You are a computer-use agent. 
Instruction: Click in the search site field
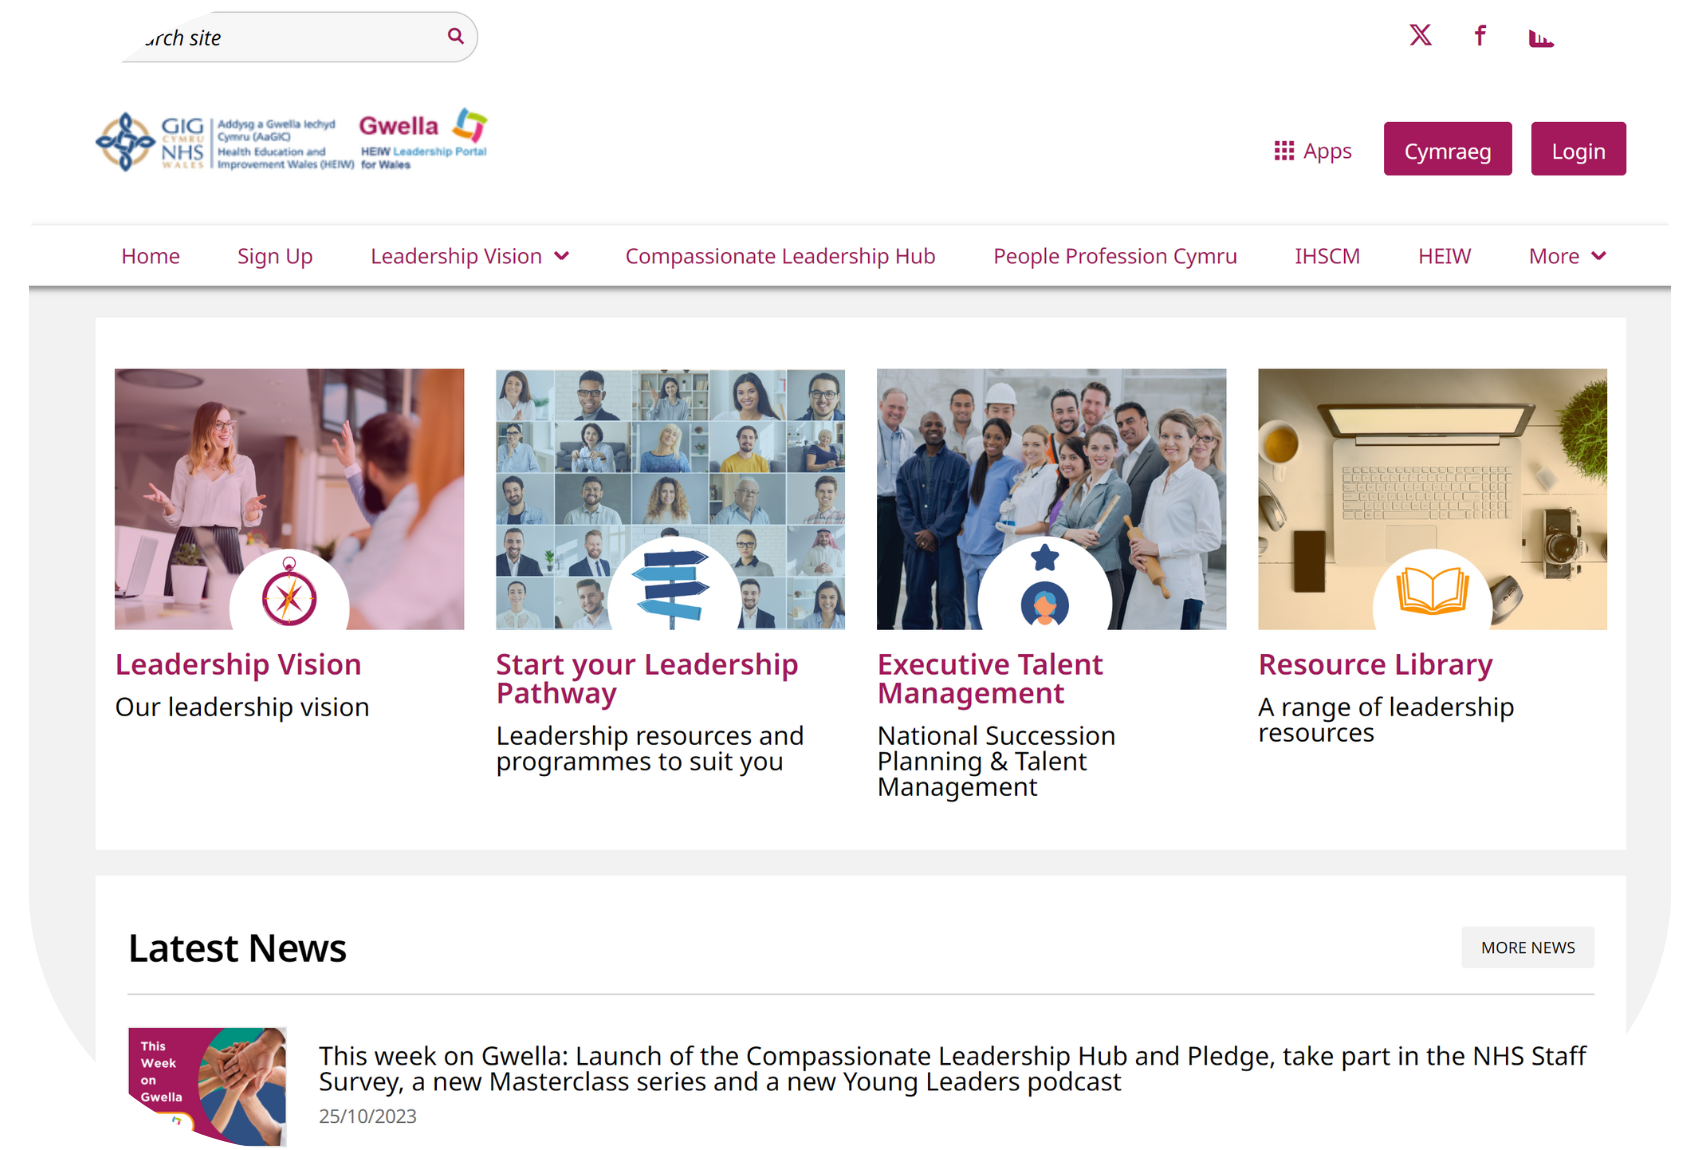(x=285, y=37)
